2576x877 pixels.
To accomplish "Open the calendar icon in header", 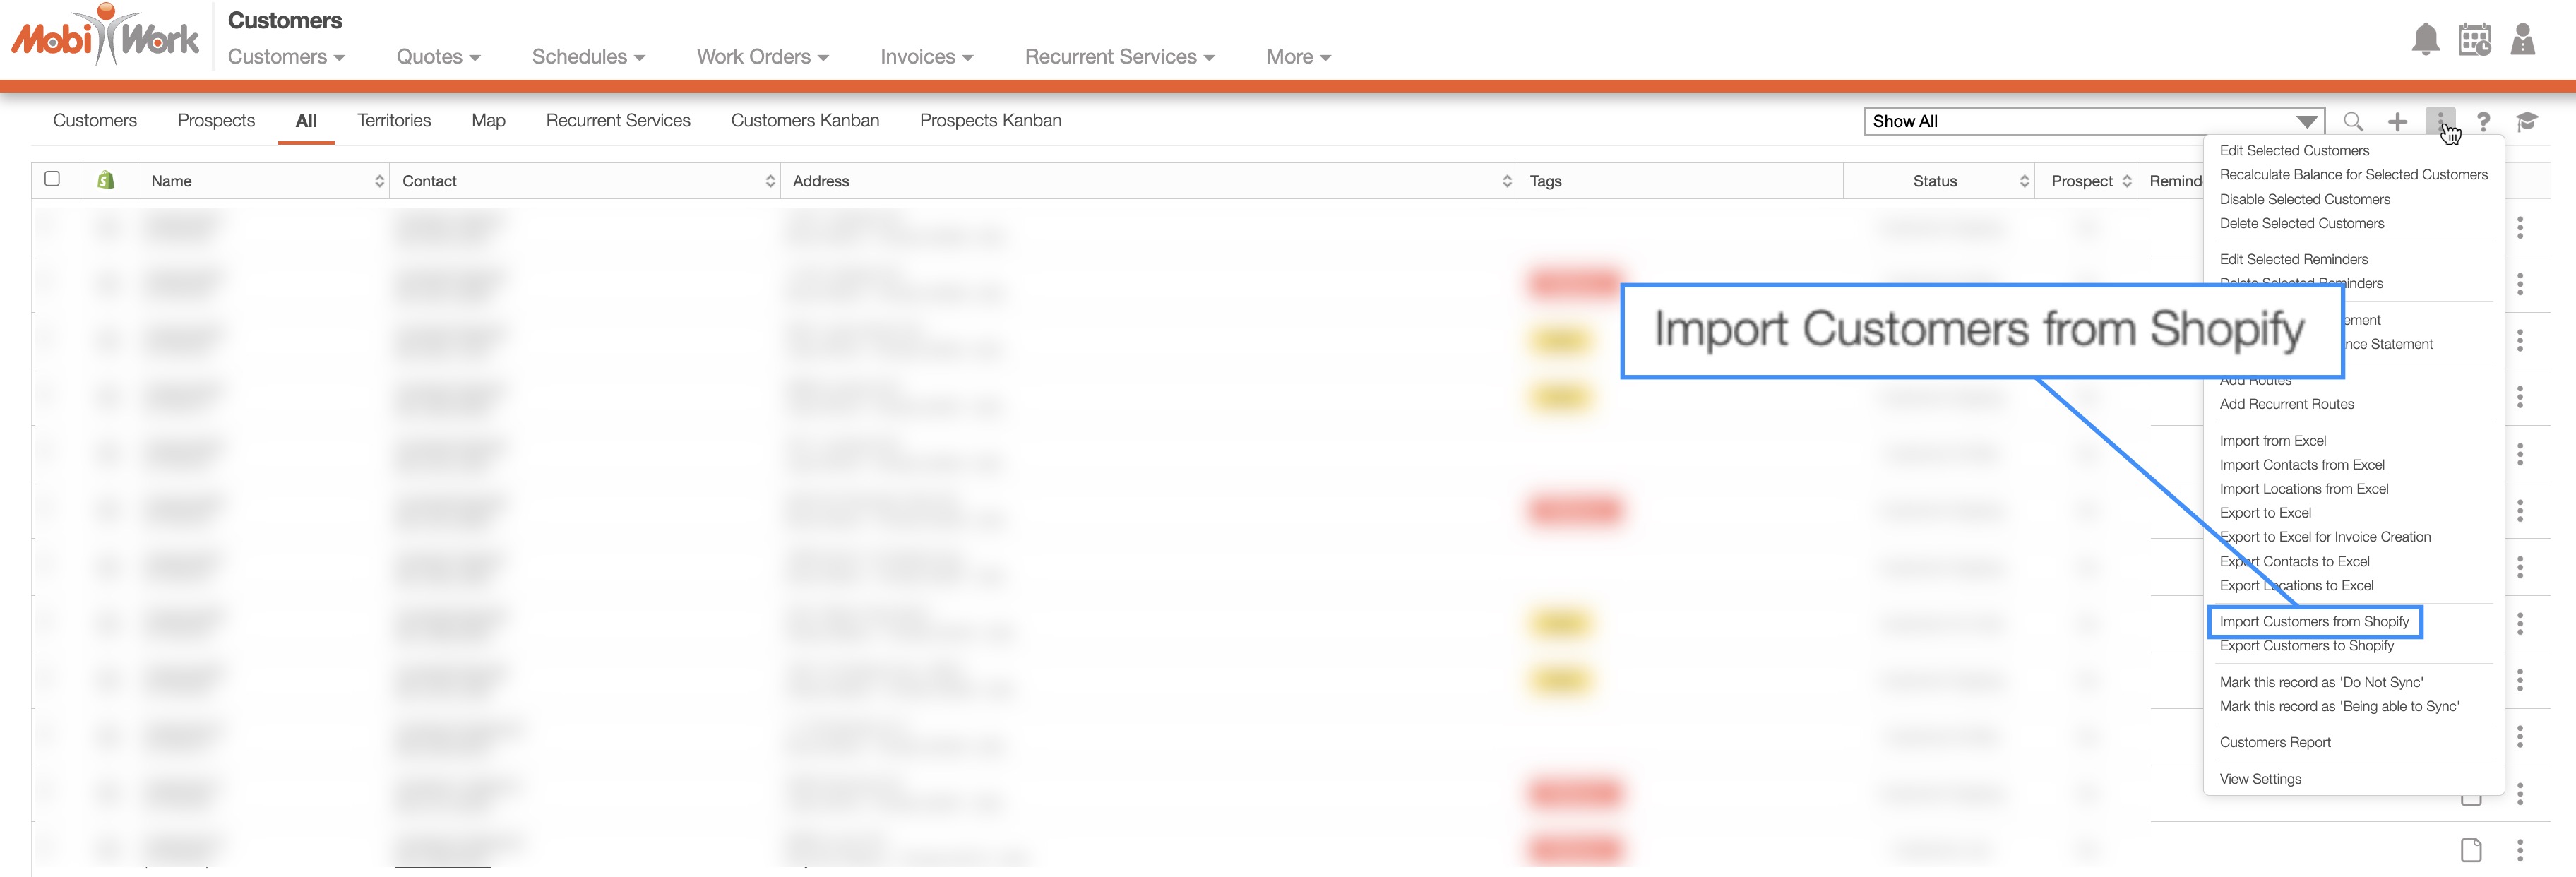I will point(2474,40).
